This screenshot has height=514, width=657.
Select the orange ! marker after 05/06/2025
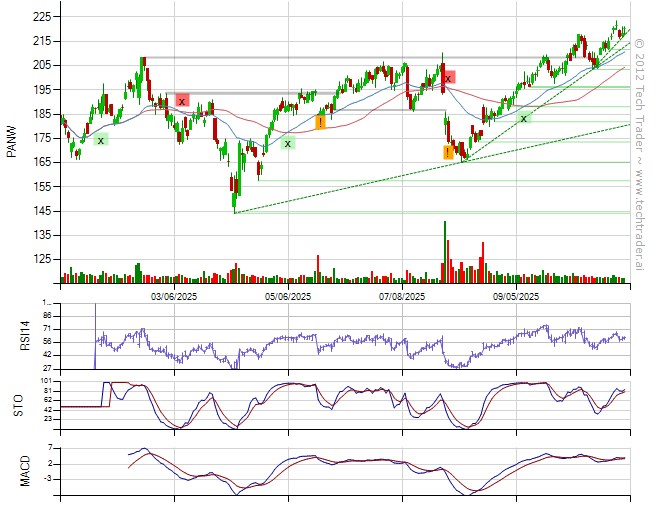320,122
